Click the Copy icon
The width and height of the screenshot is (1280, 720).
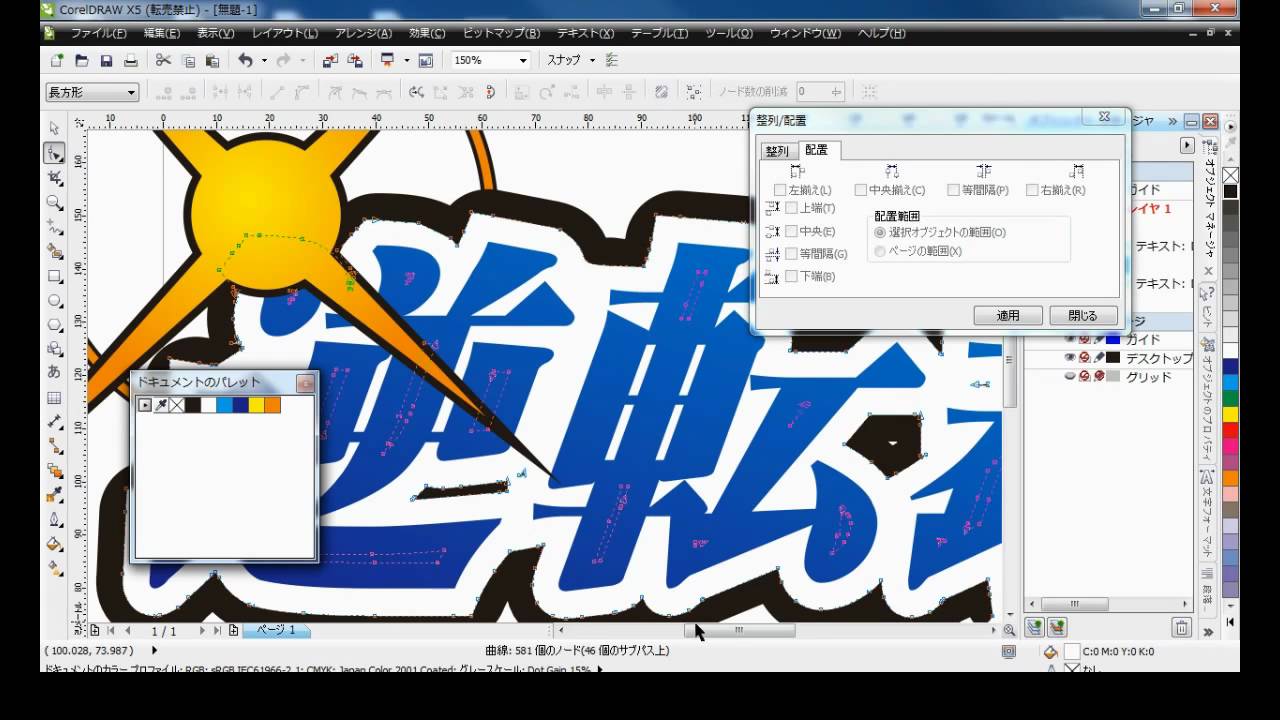pyautogui.click(x=188, y=60)
